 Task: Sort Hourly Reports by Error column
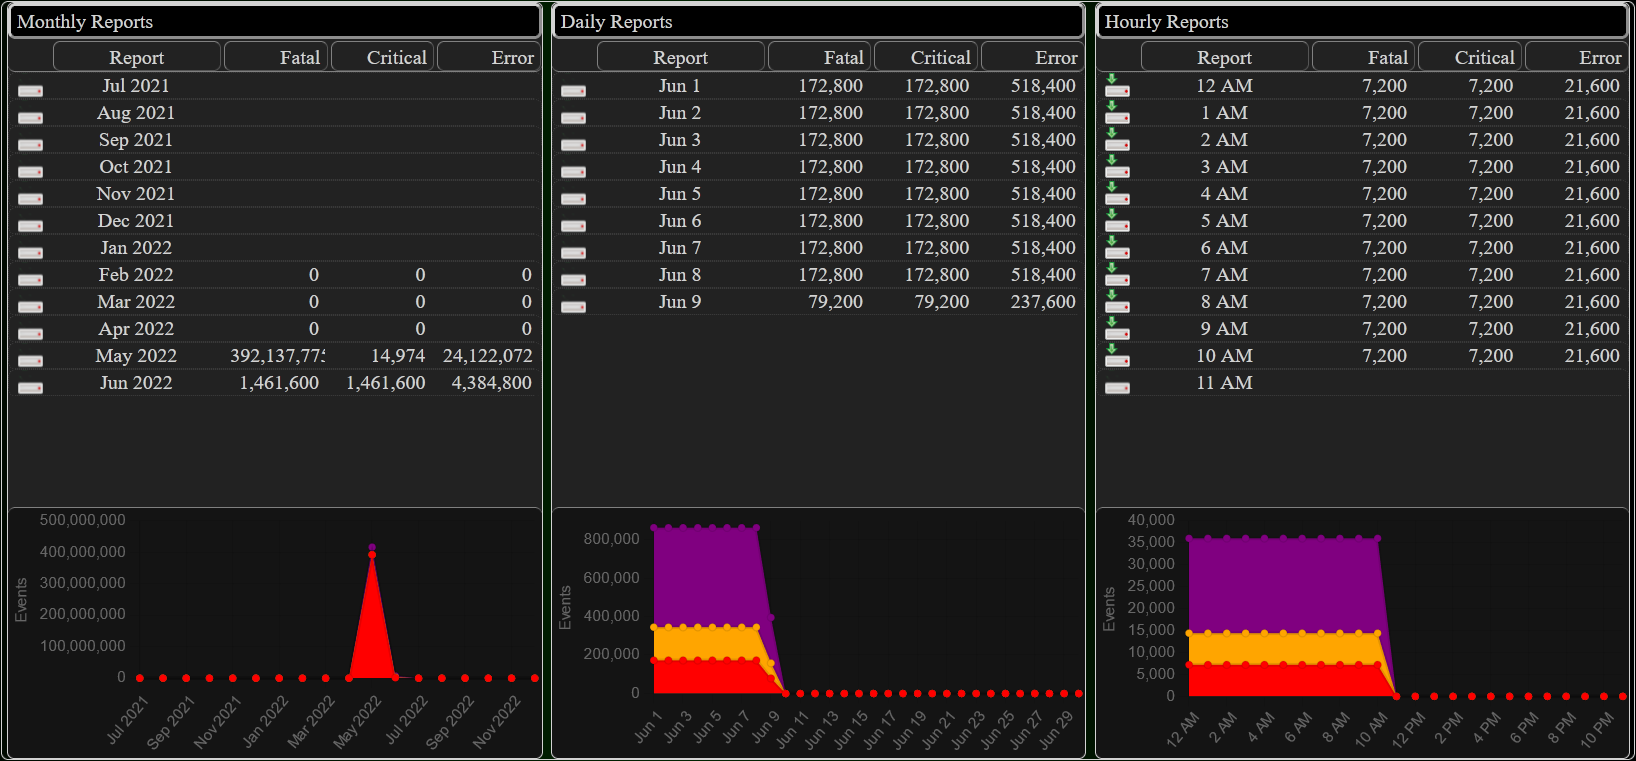[1576, 57]
